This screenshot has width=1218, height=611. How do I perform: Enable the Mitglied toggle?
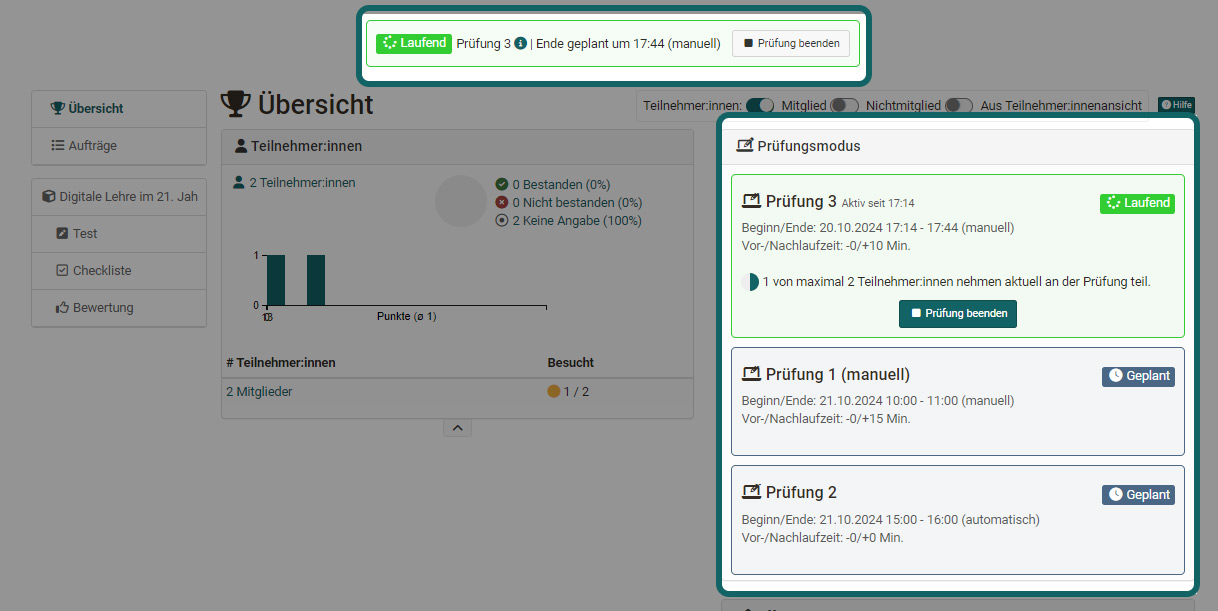click(843, 103)
